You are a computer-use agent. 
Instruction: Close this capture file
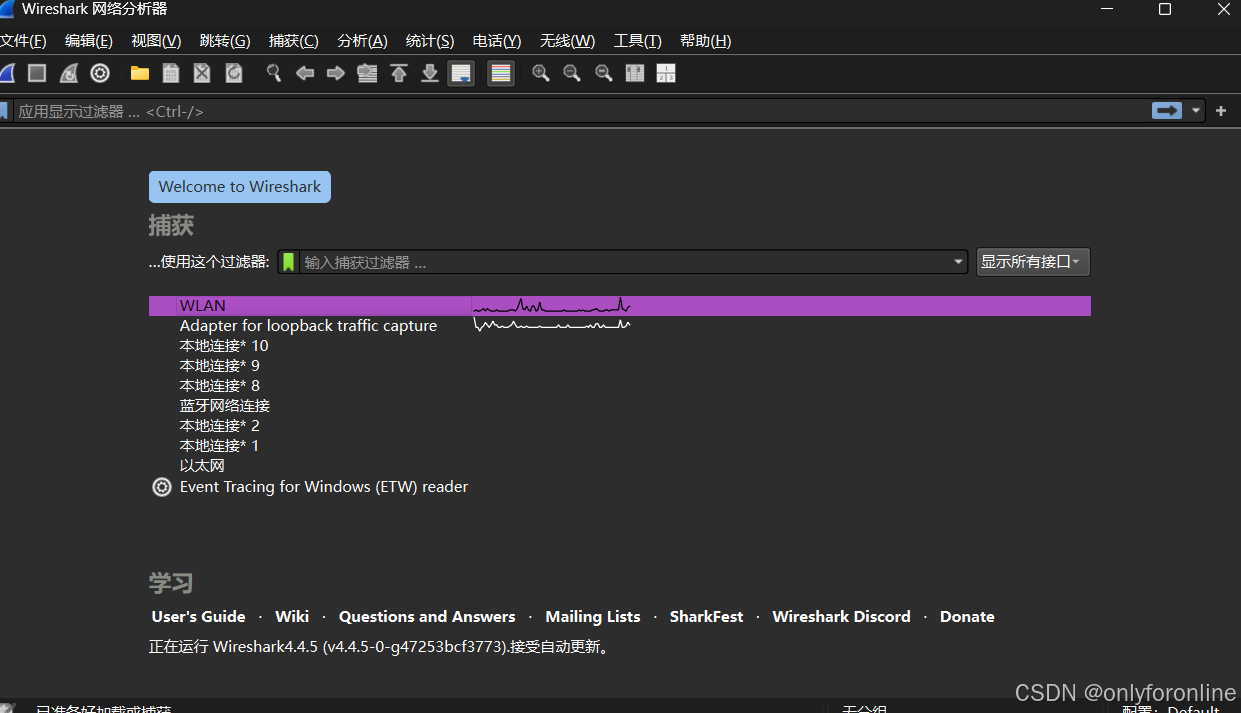(202, 73)
